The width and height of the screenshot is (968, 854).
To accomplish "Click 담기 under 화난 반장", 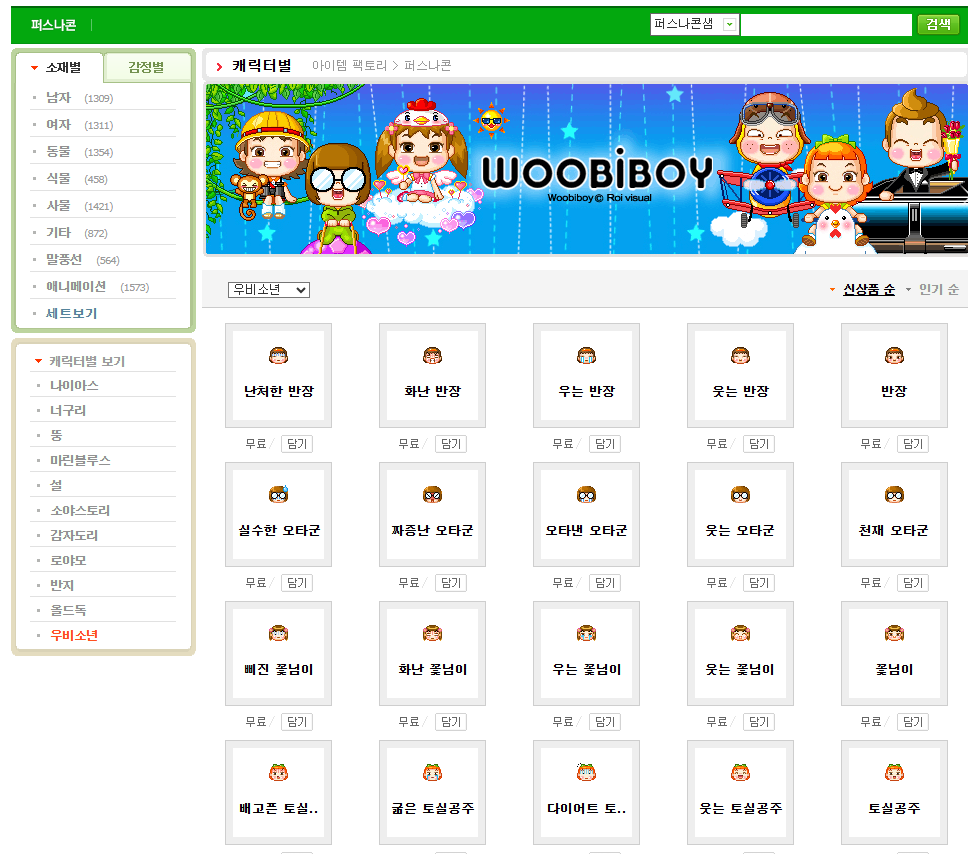I will (451, 443).
